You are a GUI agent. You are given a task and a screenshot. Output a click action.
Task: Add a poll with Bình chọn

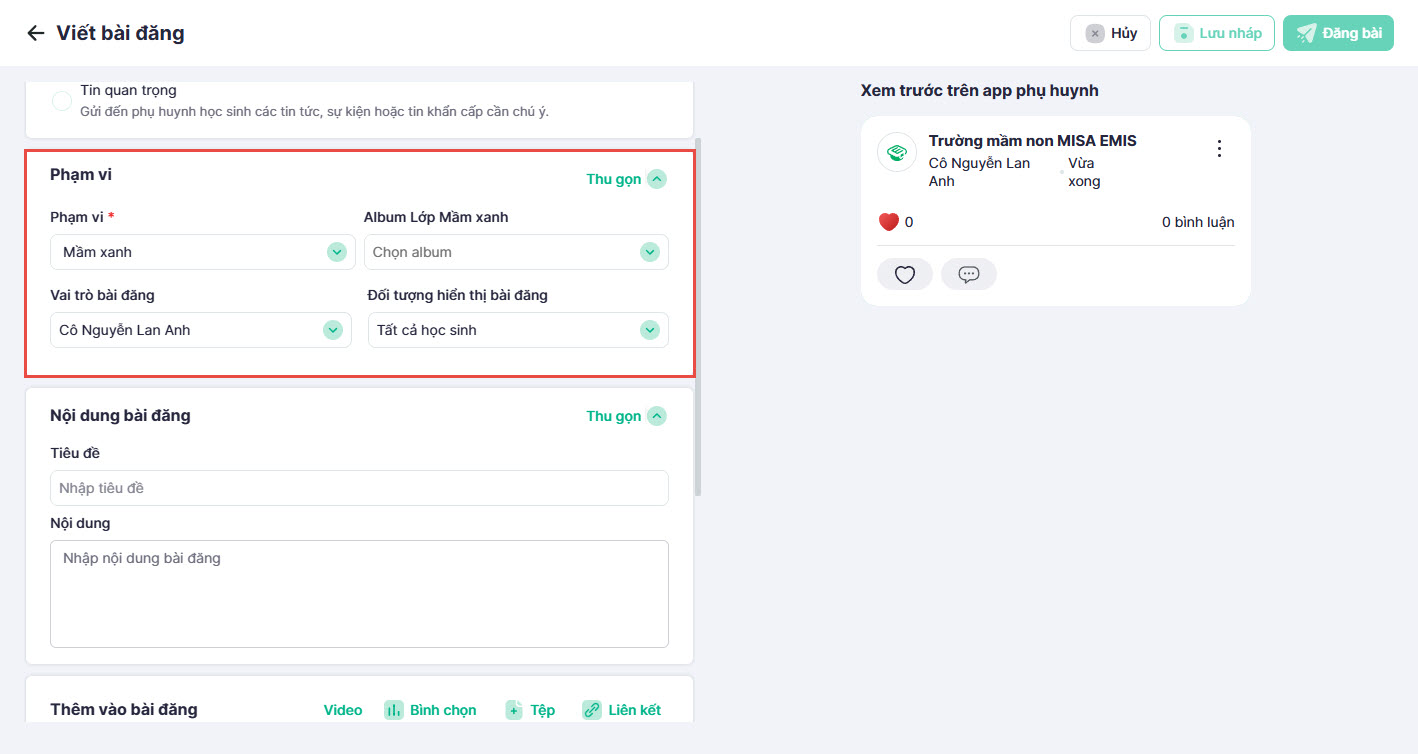coord(431,710)
